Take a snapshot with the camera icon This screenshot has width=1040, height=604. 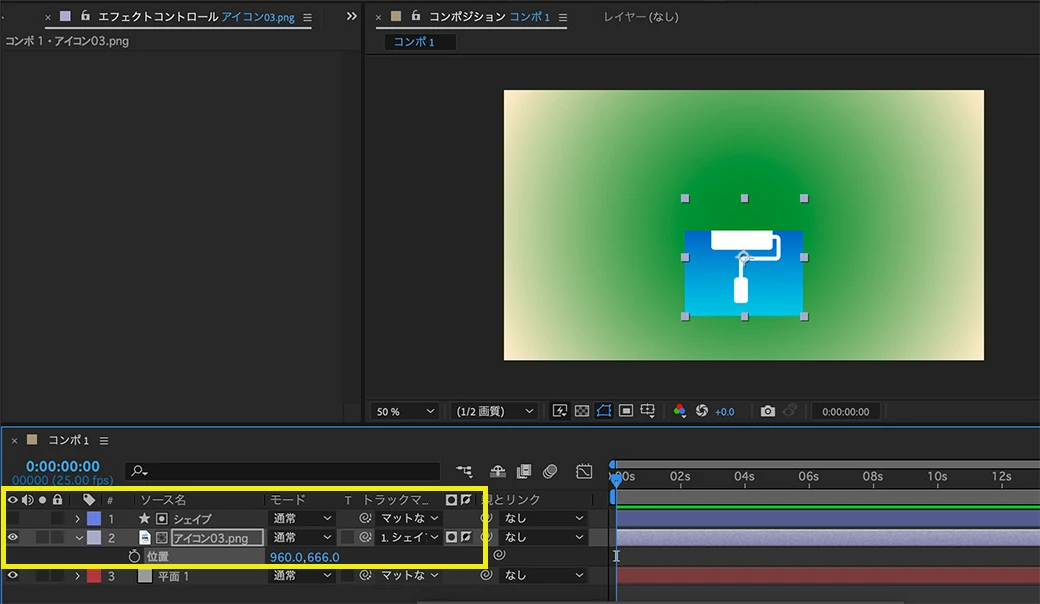click(767, 411)
